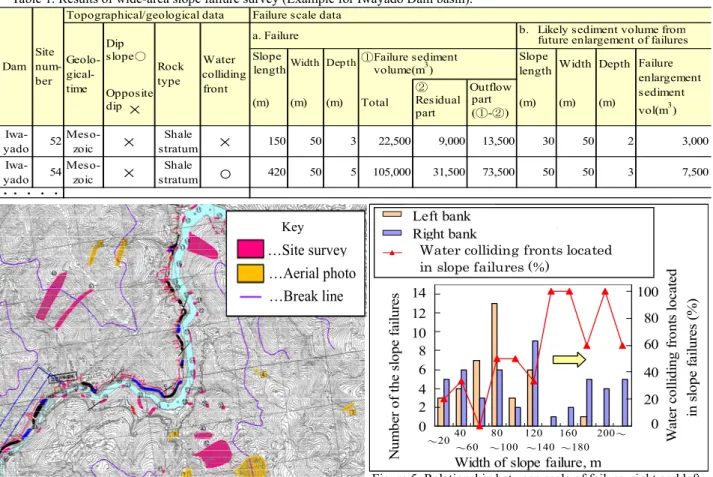The height and width of the screenshot is (477, 713).
Task: Click the tallest Left bank bar at 80
Action: pyautogui.click(x=494, y=365)
